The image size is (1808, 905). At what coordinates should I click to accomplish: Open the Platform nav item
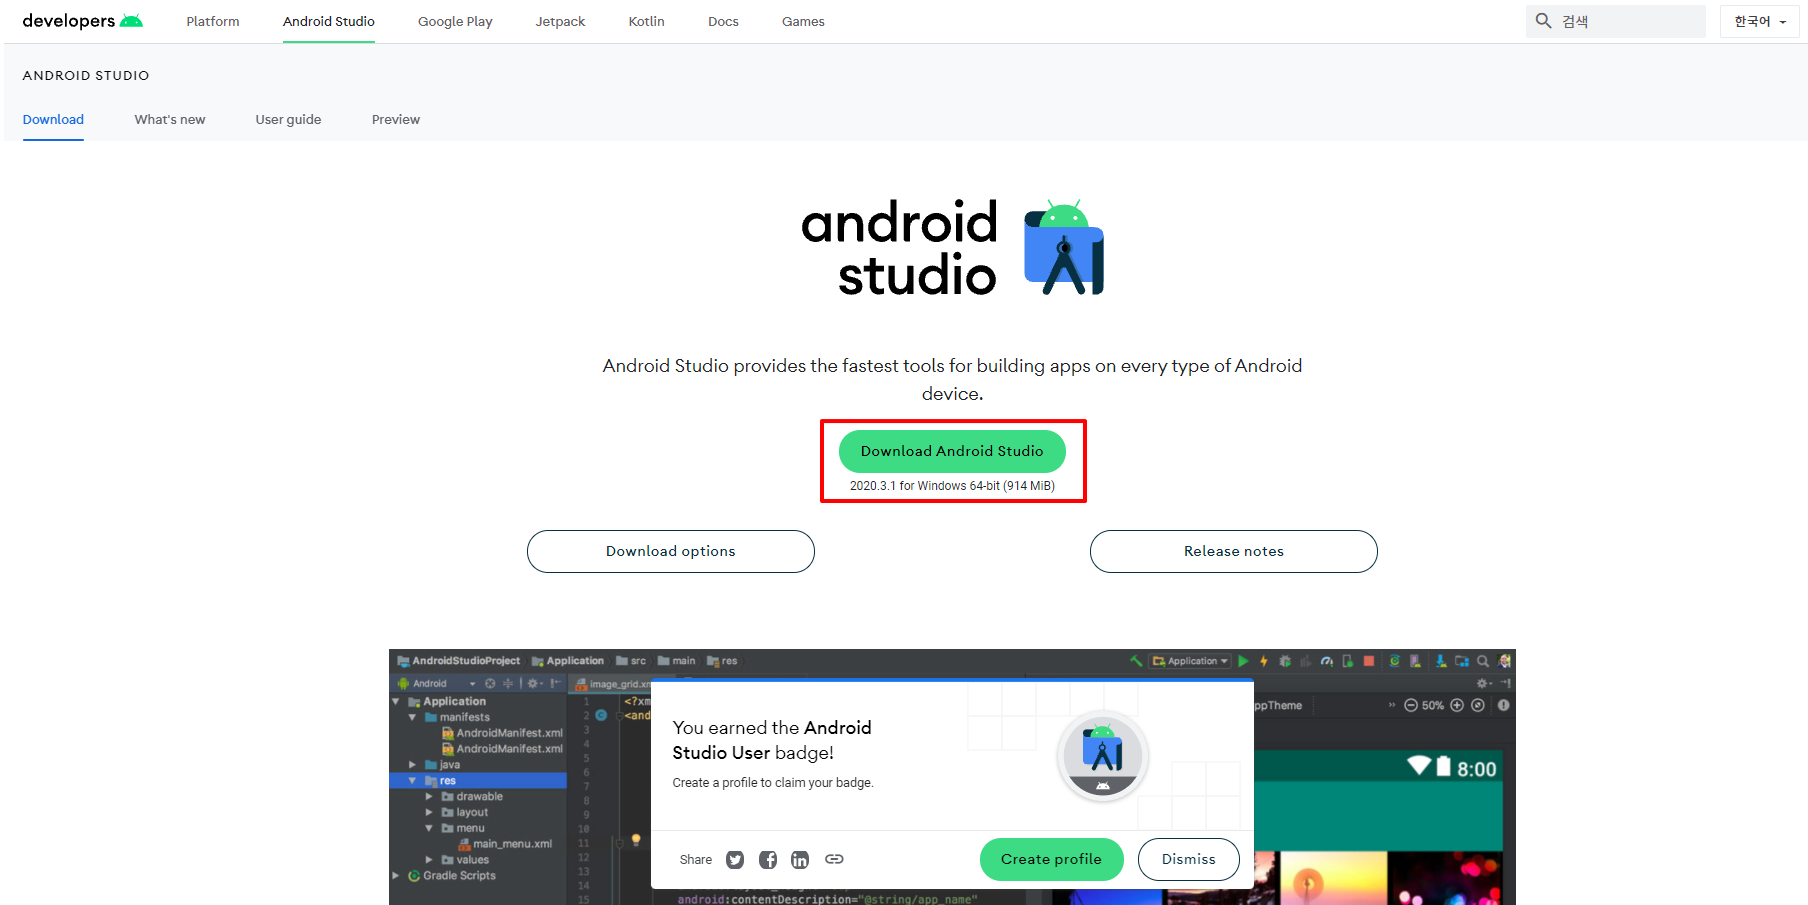click(x=213, y=21)
